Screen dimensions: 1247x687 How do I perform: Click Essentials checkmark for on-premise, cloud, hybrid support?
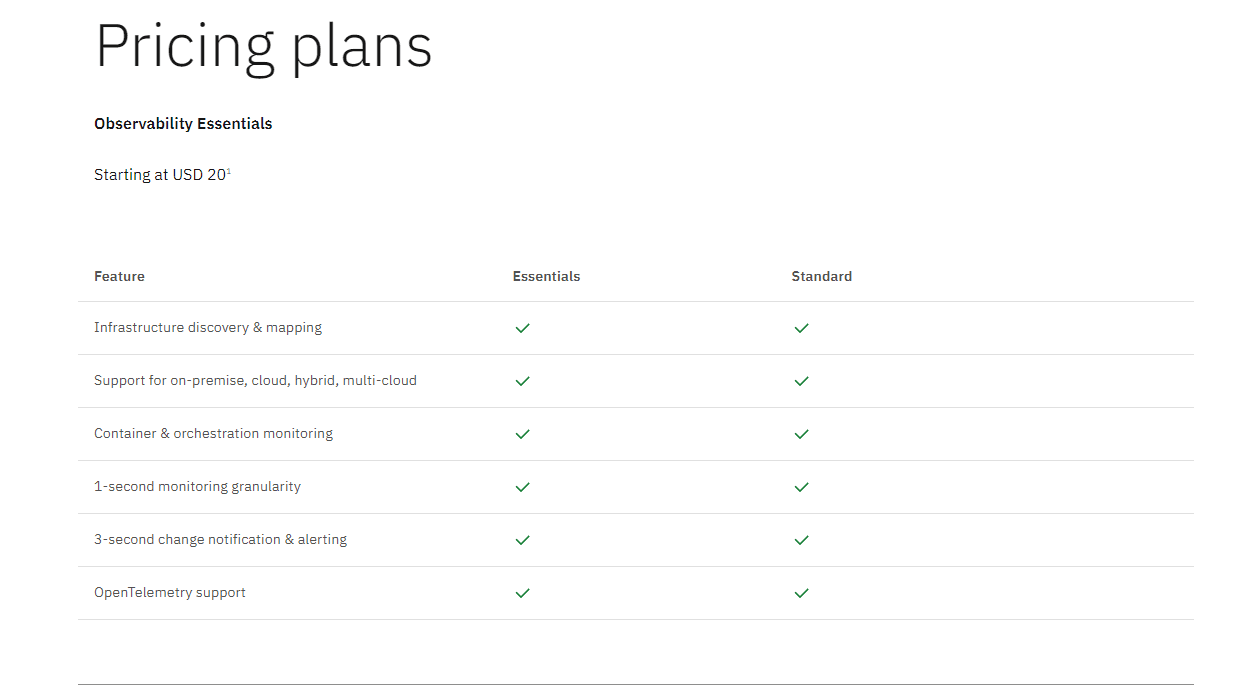tap(522, 381)
